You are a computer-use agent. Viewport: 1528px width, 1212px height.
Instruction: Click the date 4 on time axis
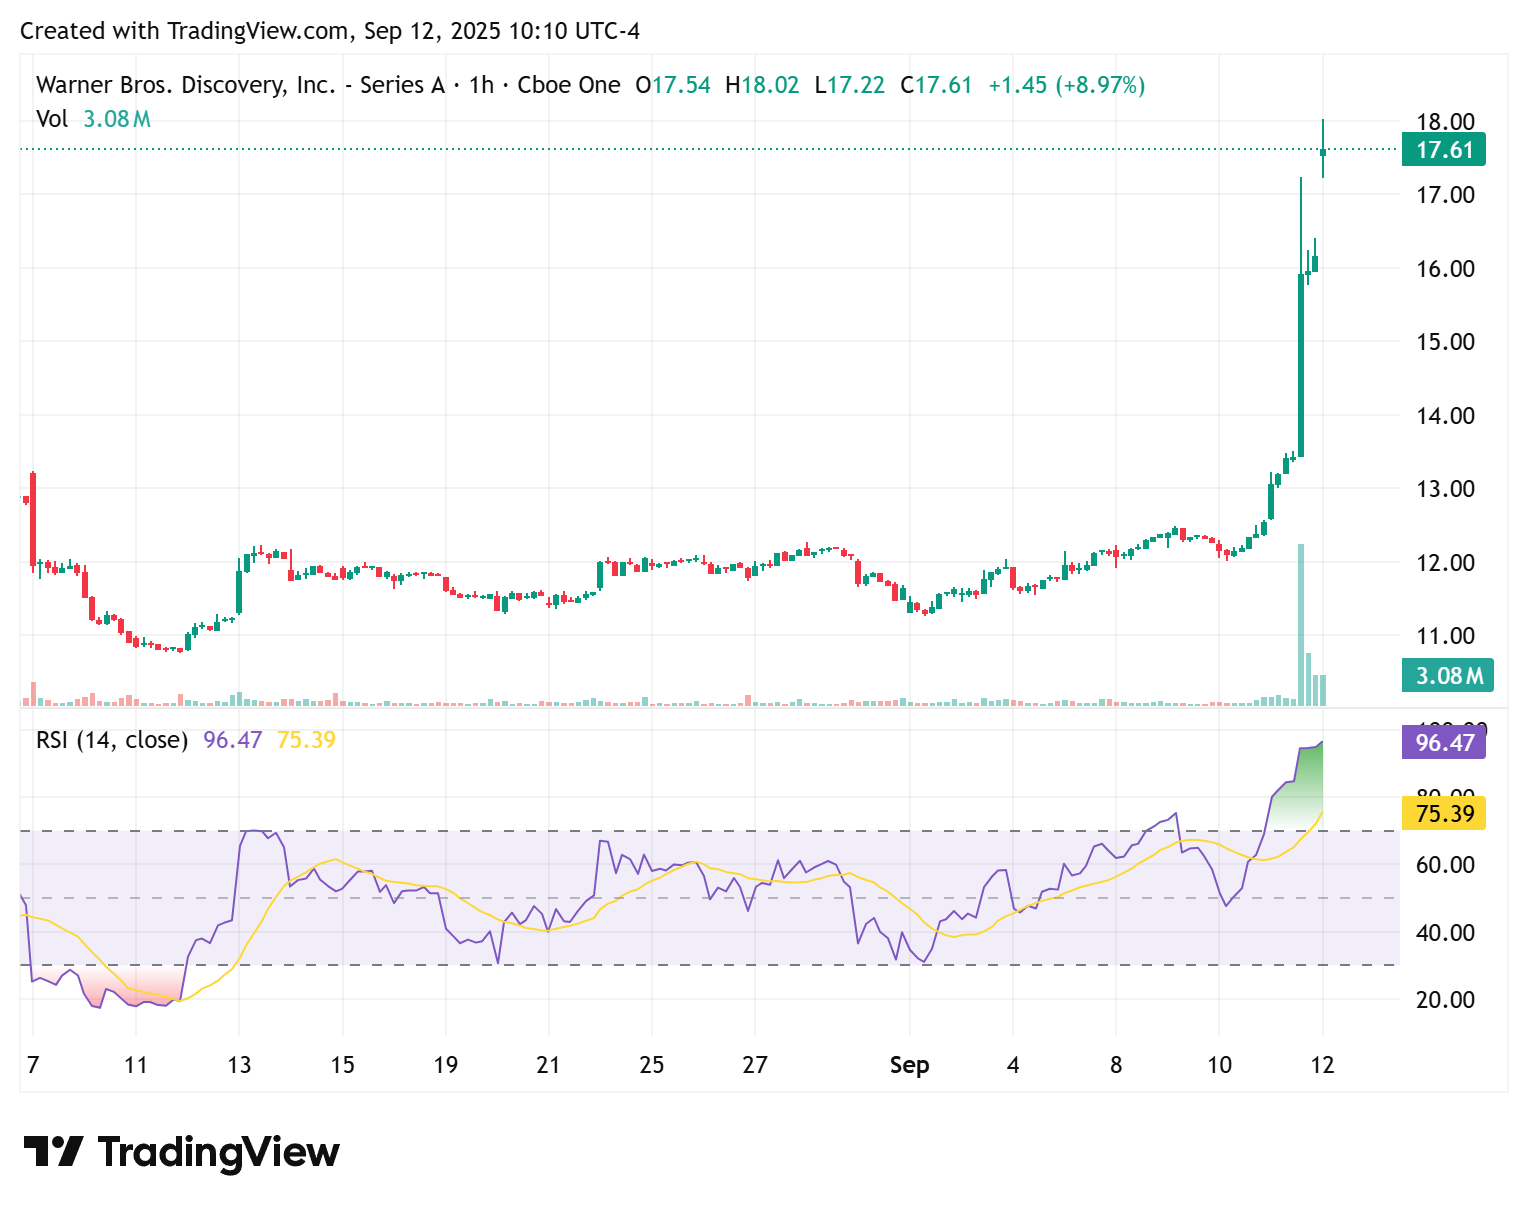pos(1013,1065)
